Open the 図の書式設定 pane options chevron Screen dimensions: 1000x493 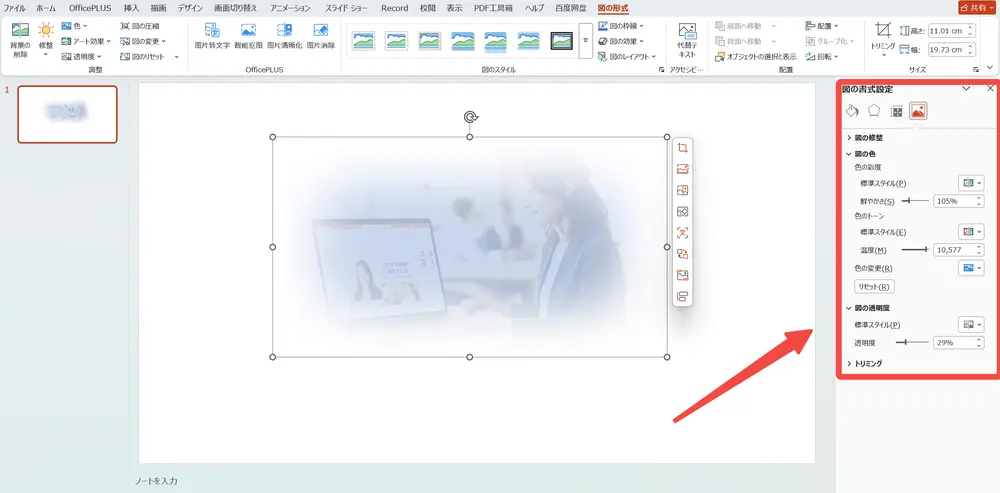click(966, 89)
